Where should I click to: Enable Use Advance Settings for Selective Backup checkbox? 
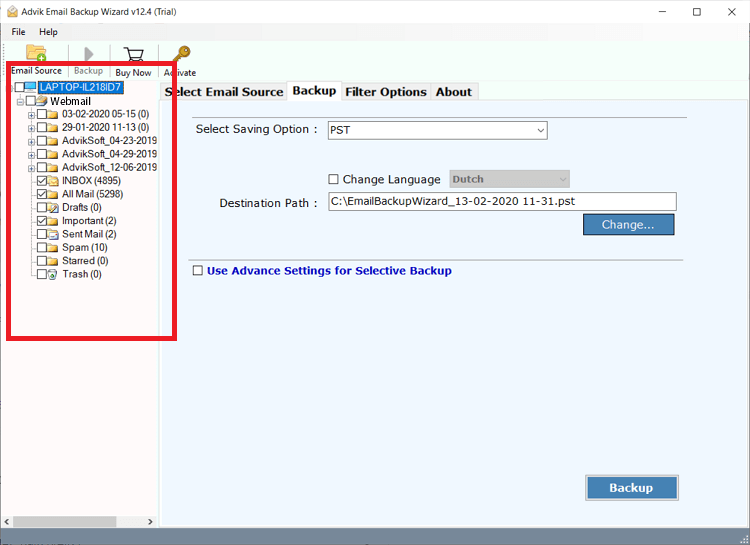pos(198,271)
